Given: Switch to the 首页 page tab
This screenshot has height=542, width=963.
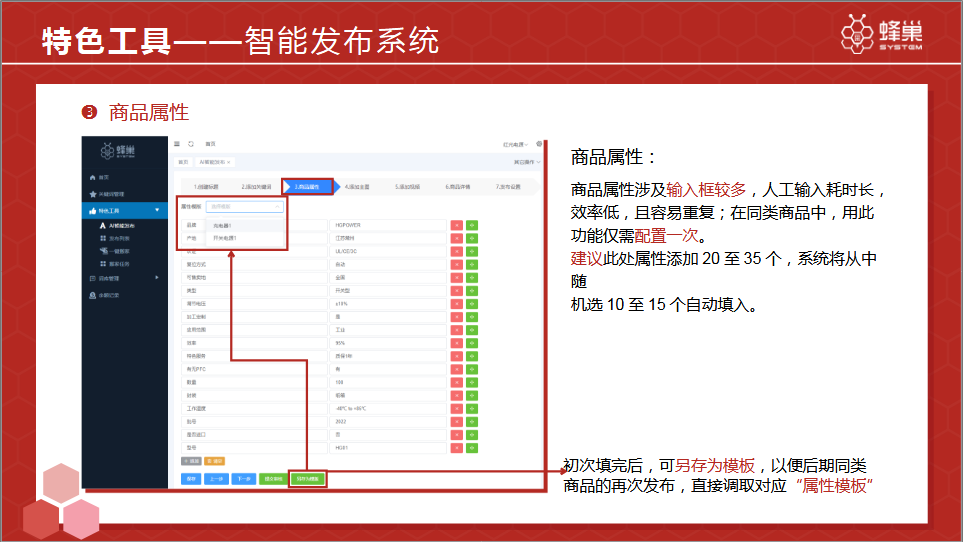Looking at the screenshot, I should (x=183, y=162).
